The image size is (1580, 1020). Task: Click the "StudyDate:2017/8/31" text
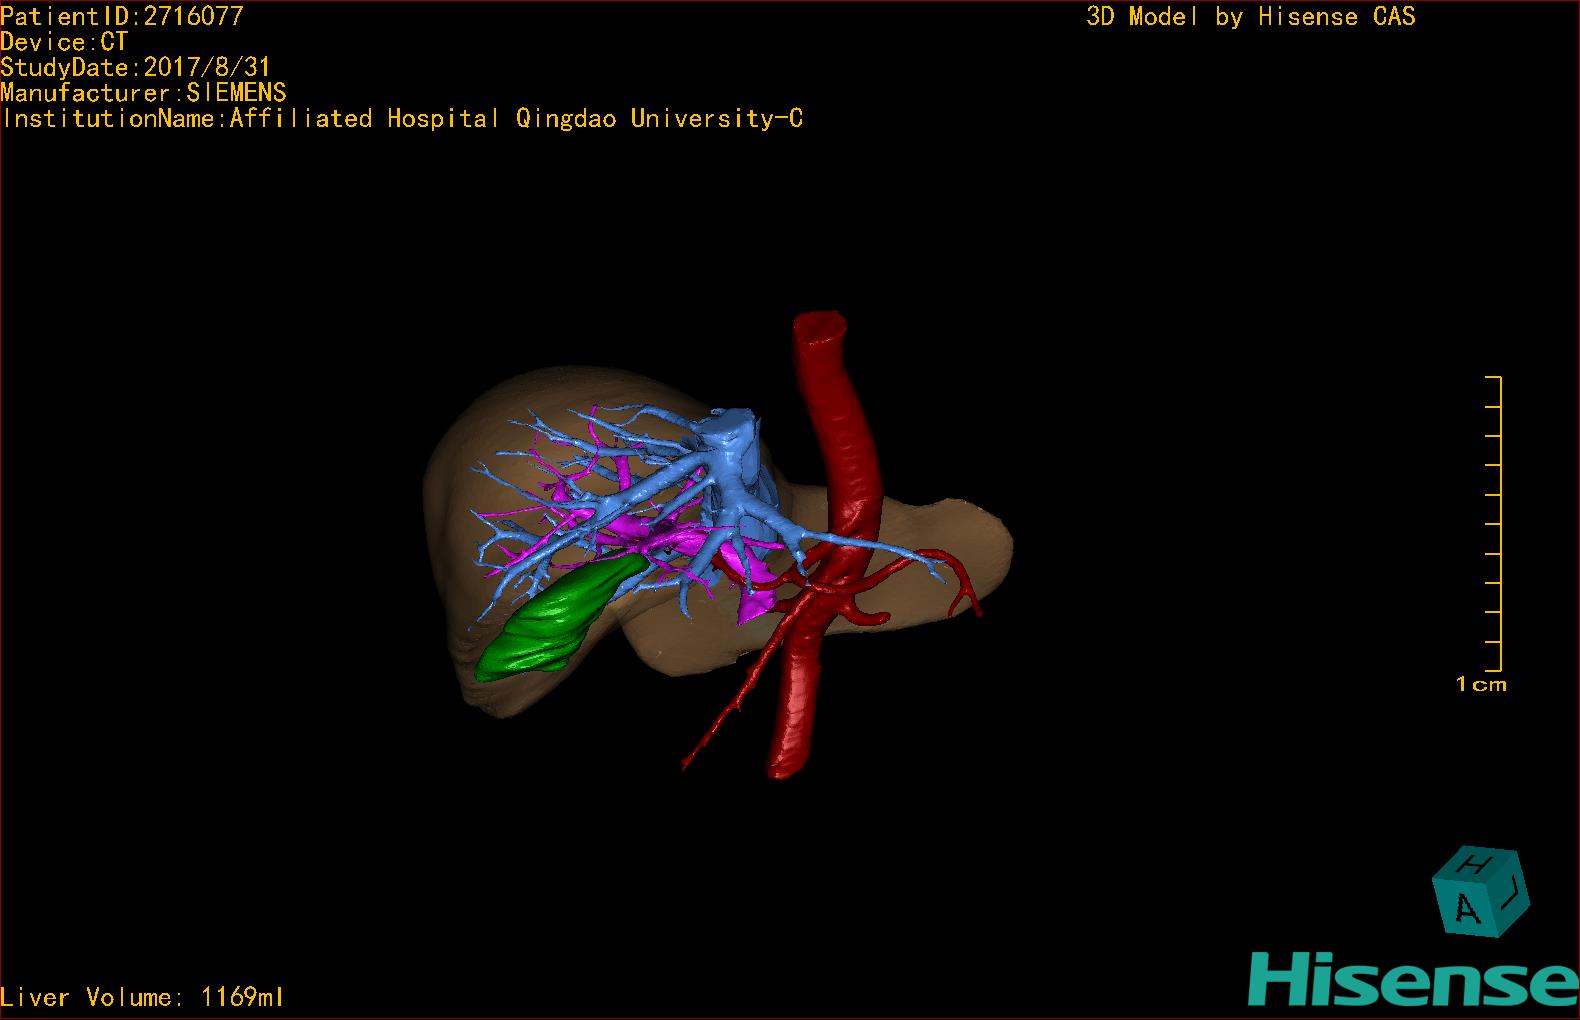click(x=136, y=67)
